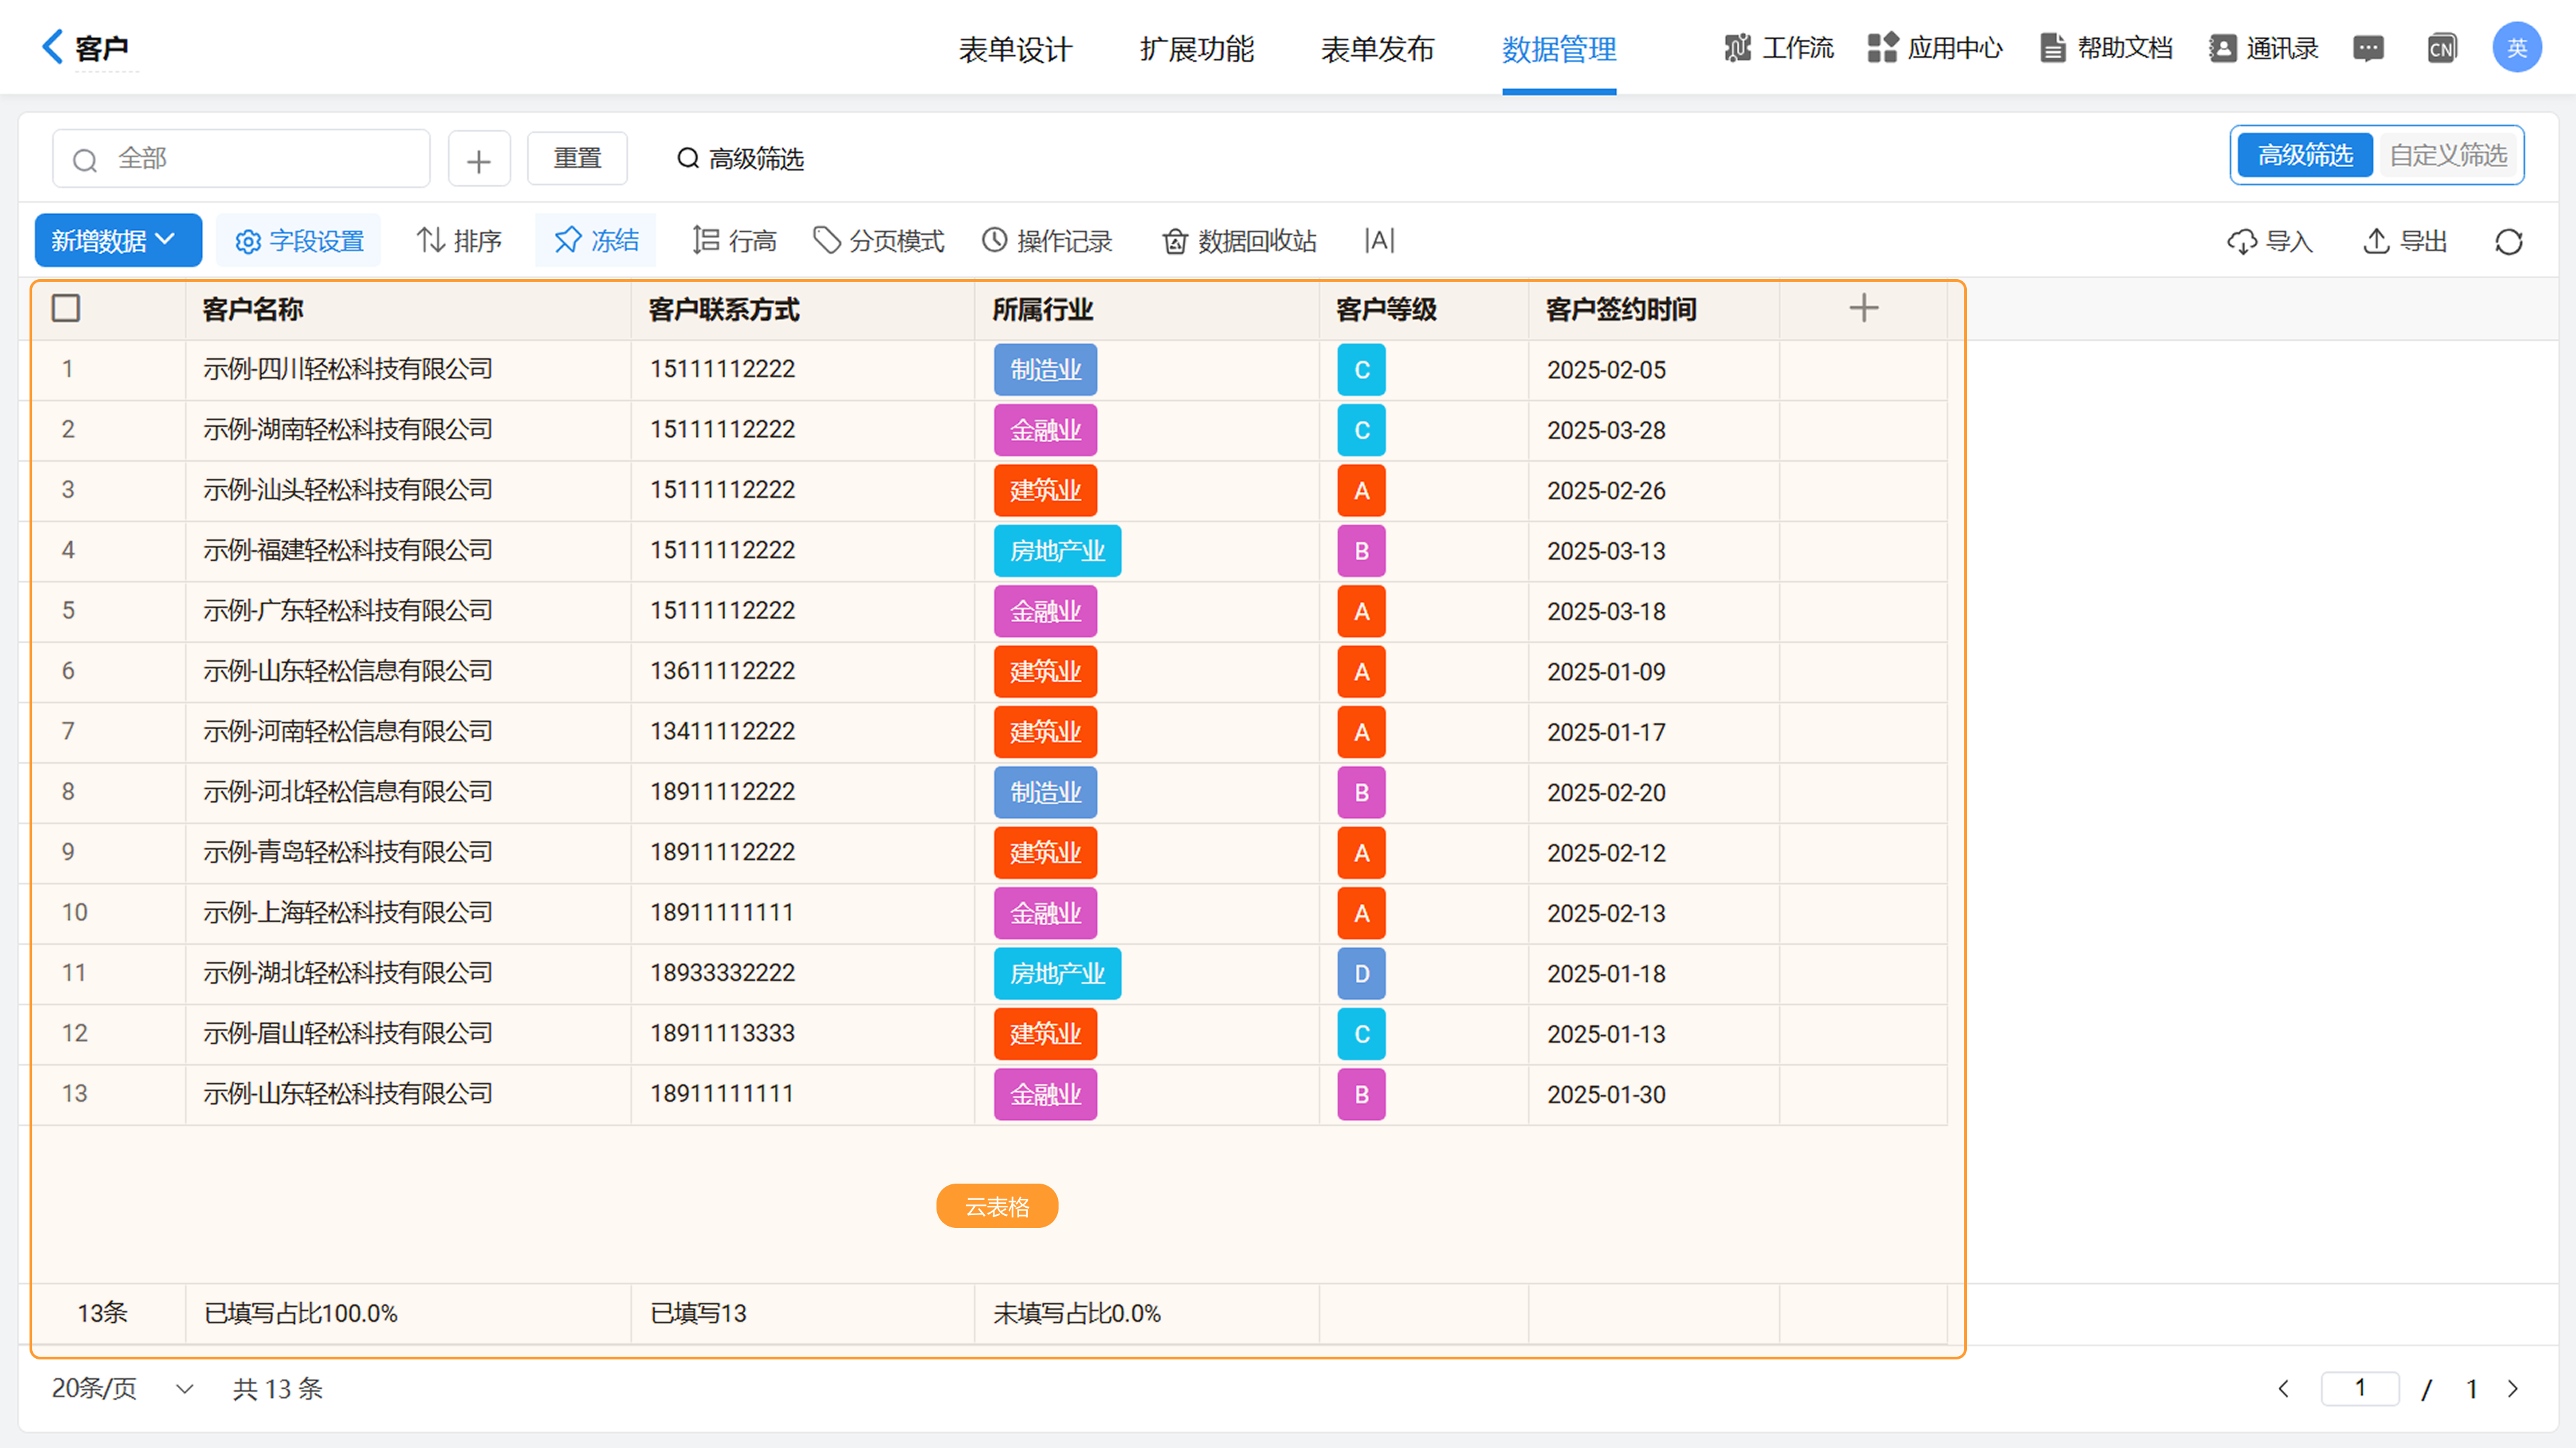
Task: Open 帮助文档 help docs
Action: tap(2106, 47)
